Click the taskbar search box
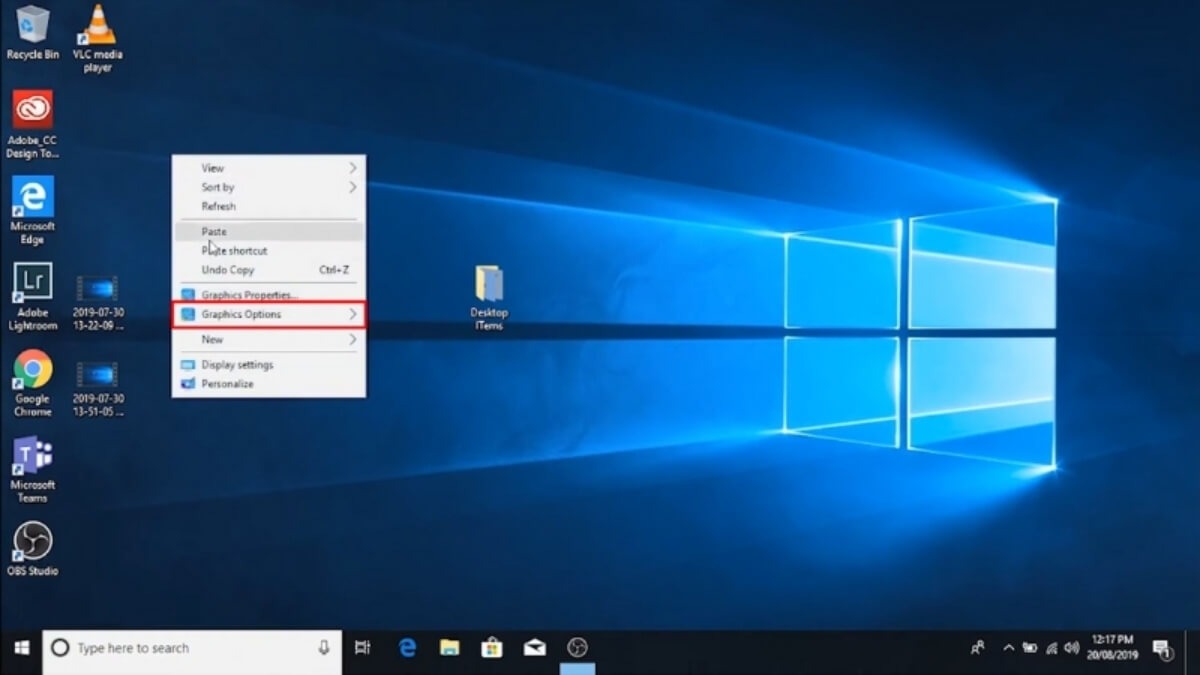Viewport: 1200px width, 675px height. point(192,648)
